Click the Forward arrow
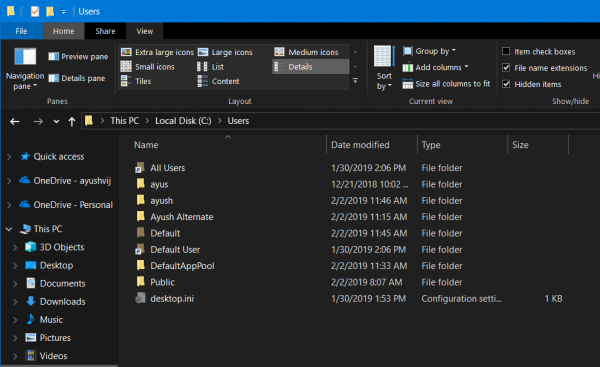The width and height of the screenshot is (600, 367). 38,122
